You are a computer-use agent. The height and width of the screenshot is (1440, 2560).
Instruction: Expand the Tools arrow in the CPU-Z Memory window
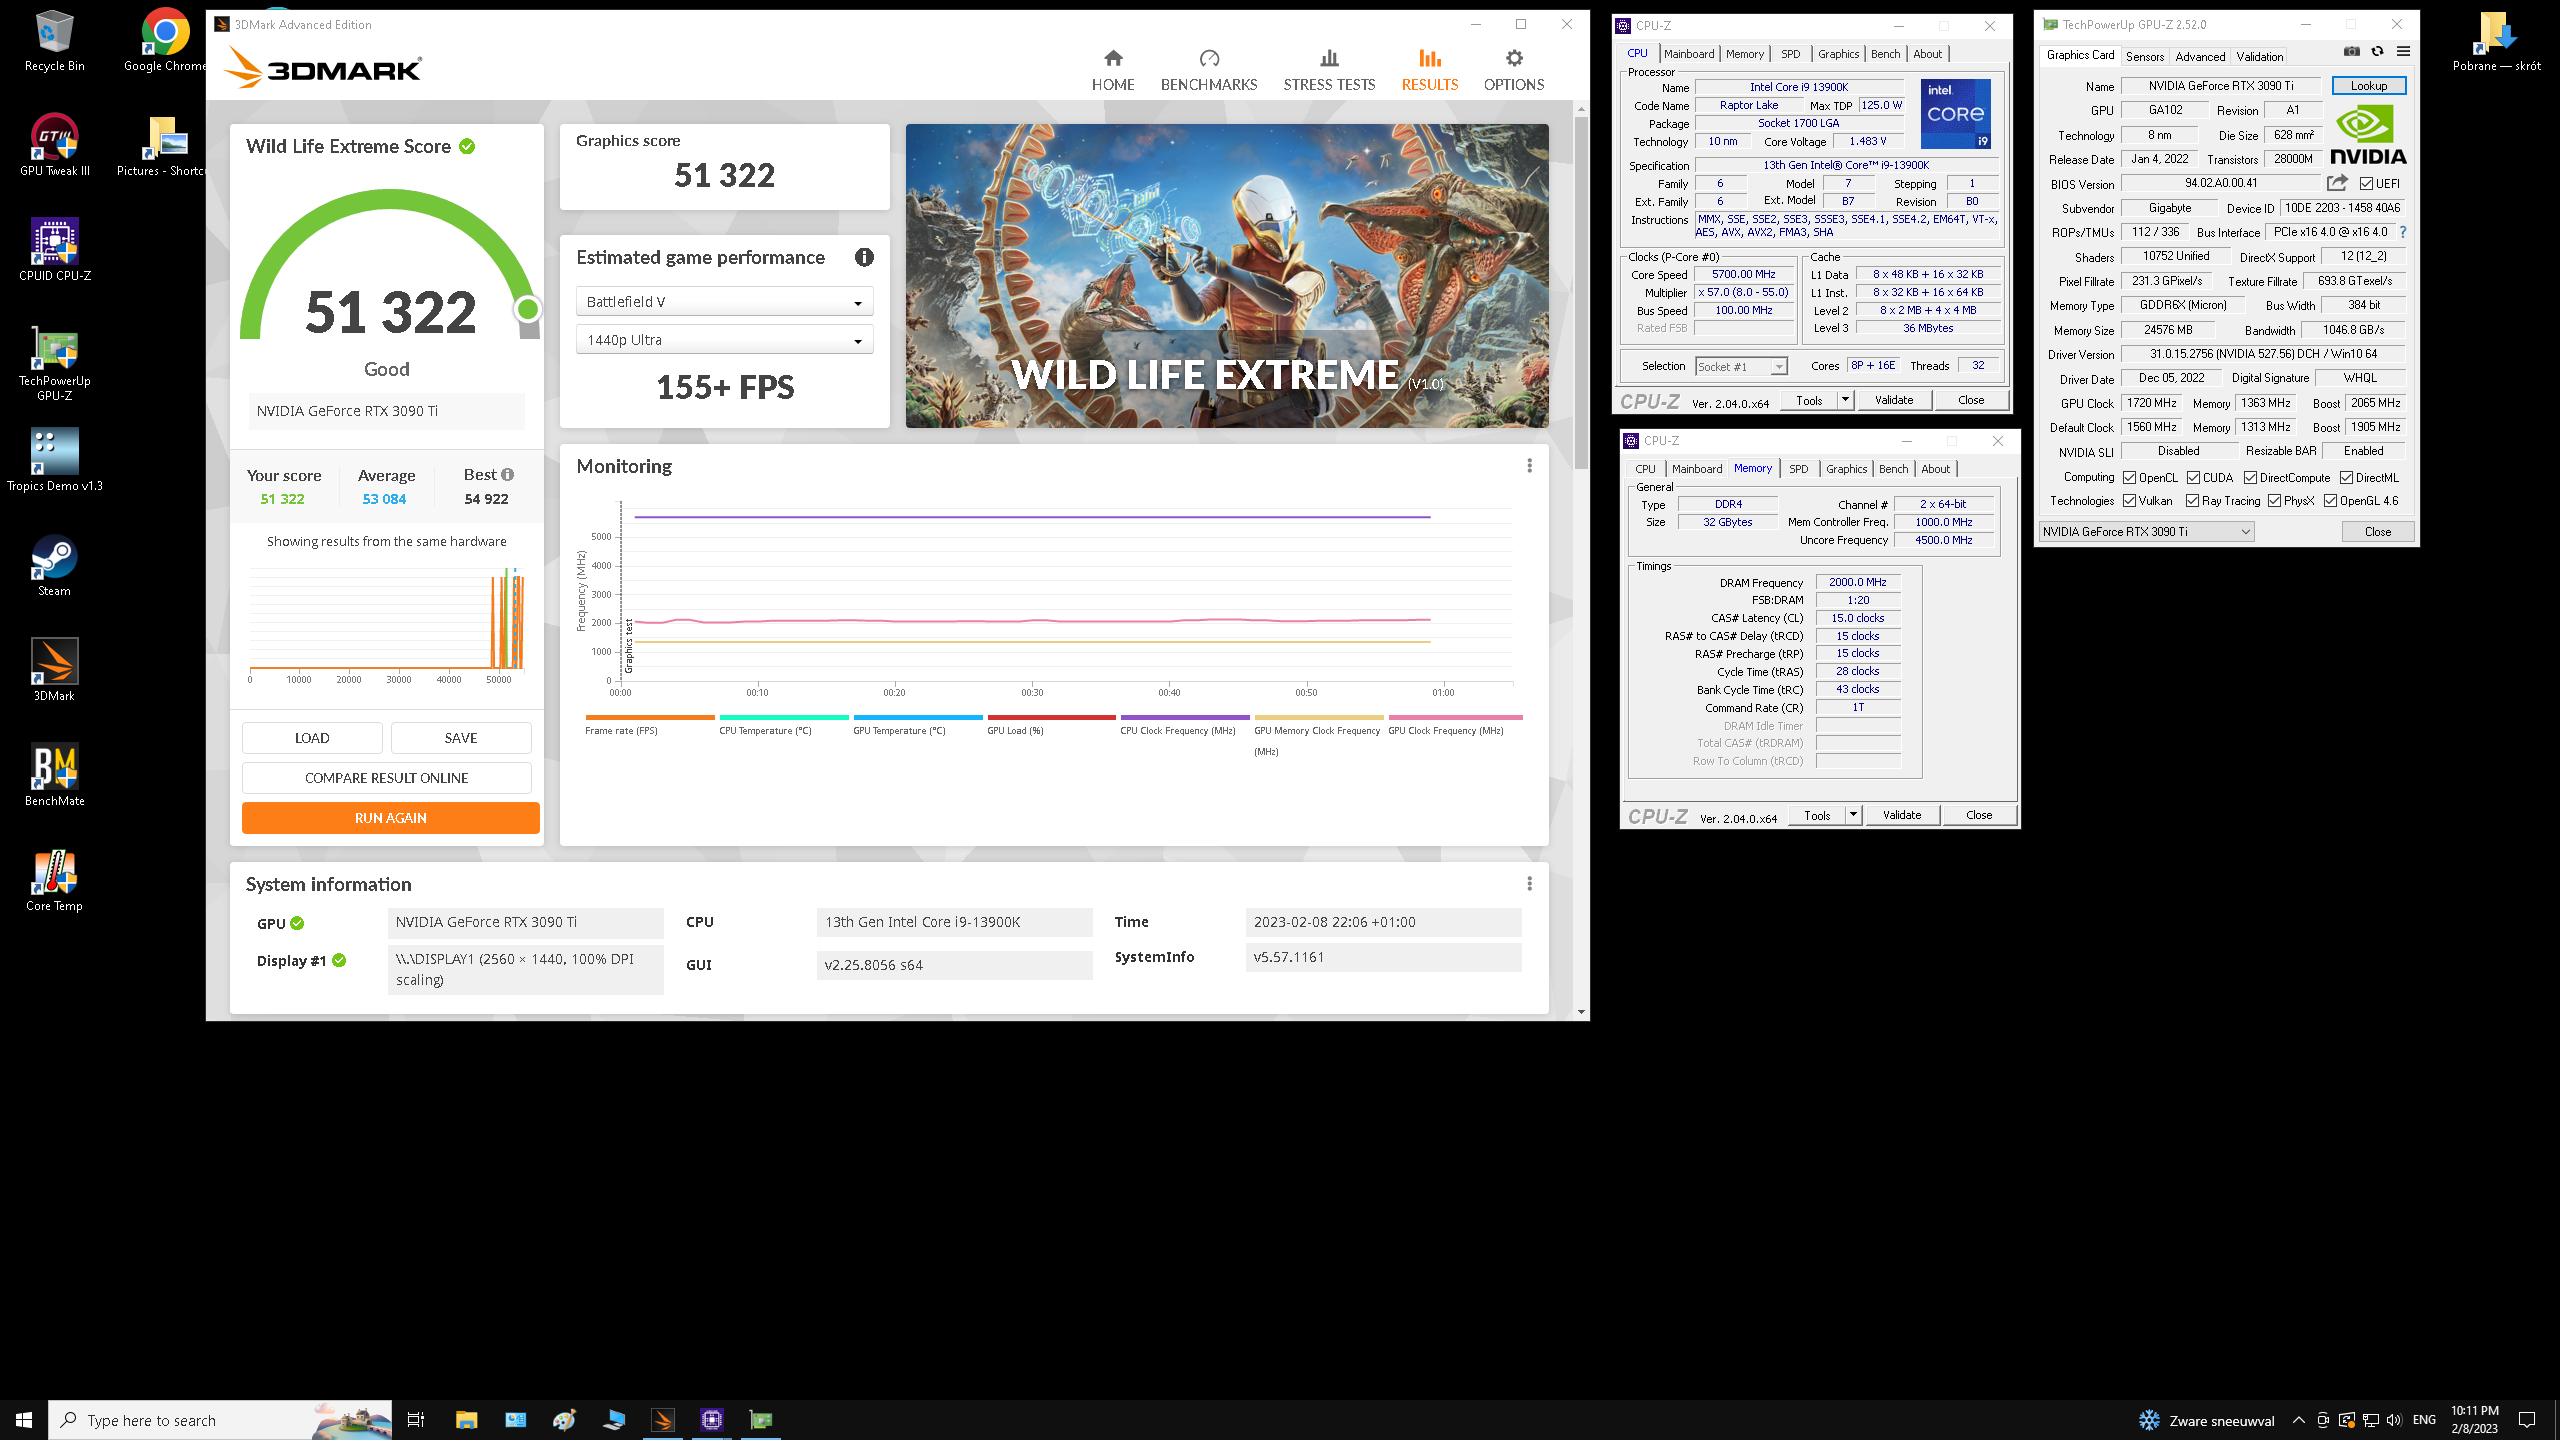(x=1853, y=815)
